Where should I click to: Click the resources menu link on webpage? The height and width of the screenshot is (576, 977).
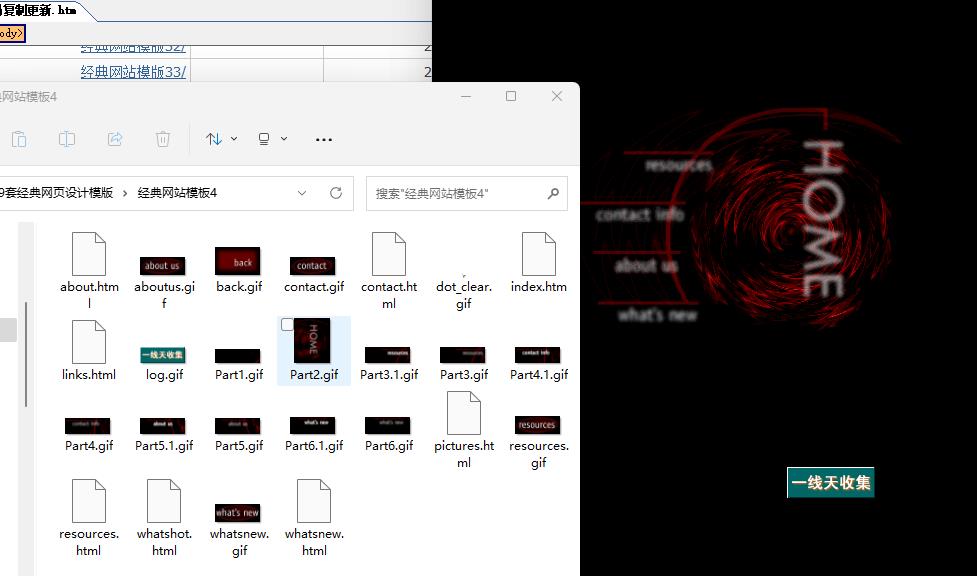(x=678, y=165)
